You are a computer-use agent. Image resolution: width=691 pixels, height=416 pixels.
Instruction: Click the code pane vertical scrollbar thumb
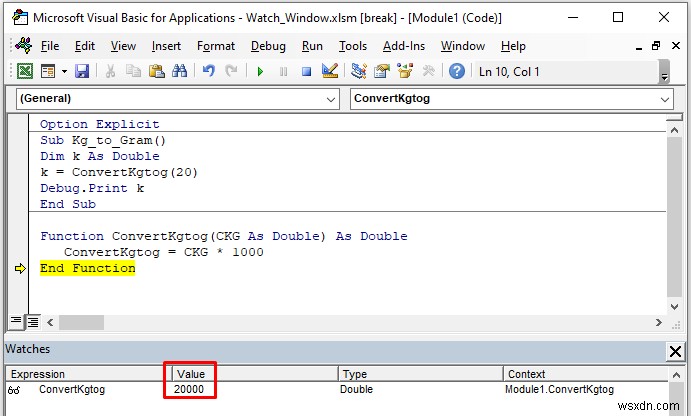tap(674, 217)
